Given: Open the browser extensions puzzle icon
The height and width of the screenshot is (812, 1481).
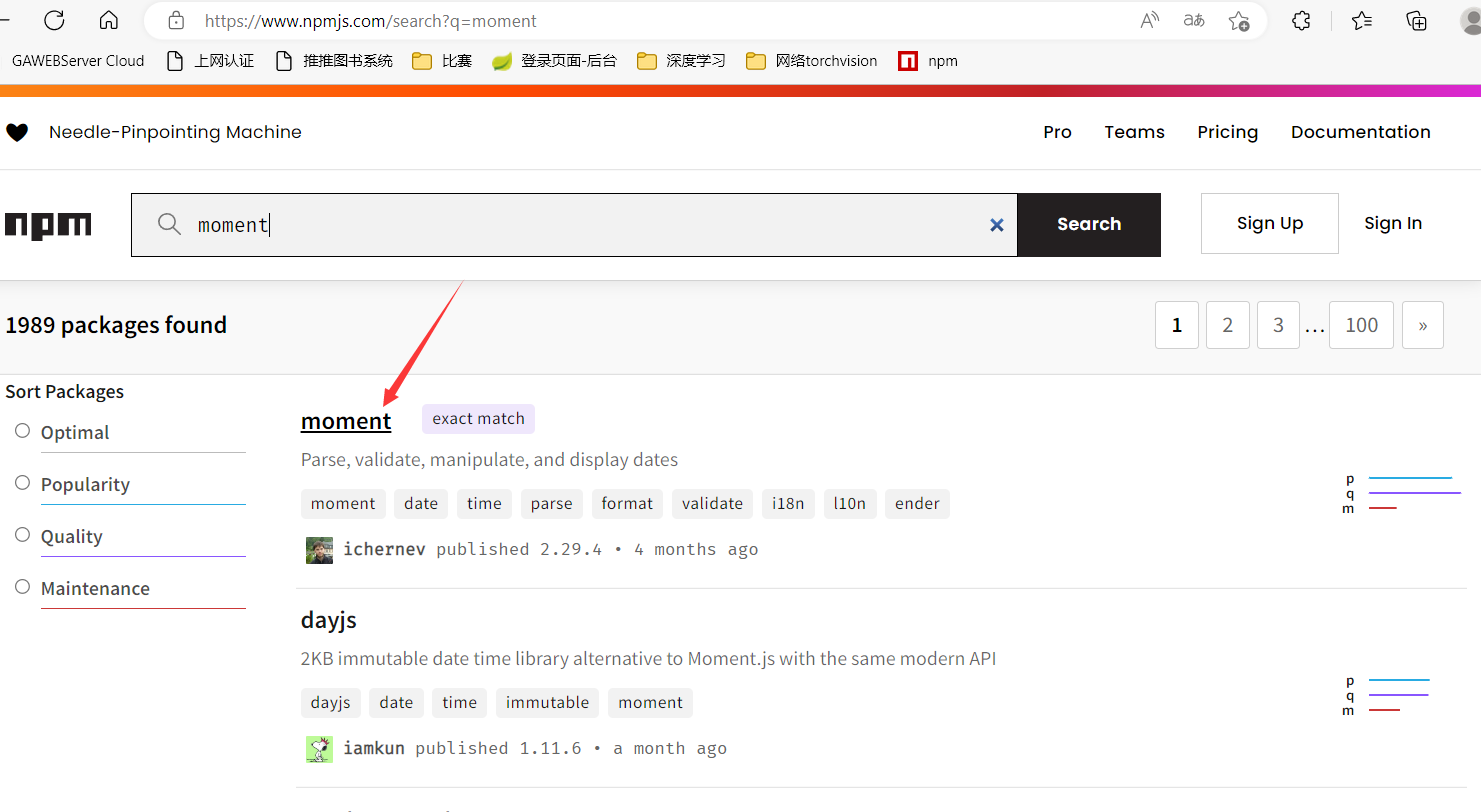Looking at the screenshot, I should pos(1301,20).
